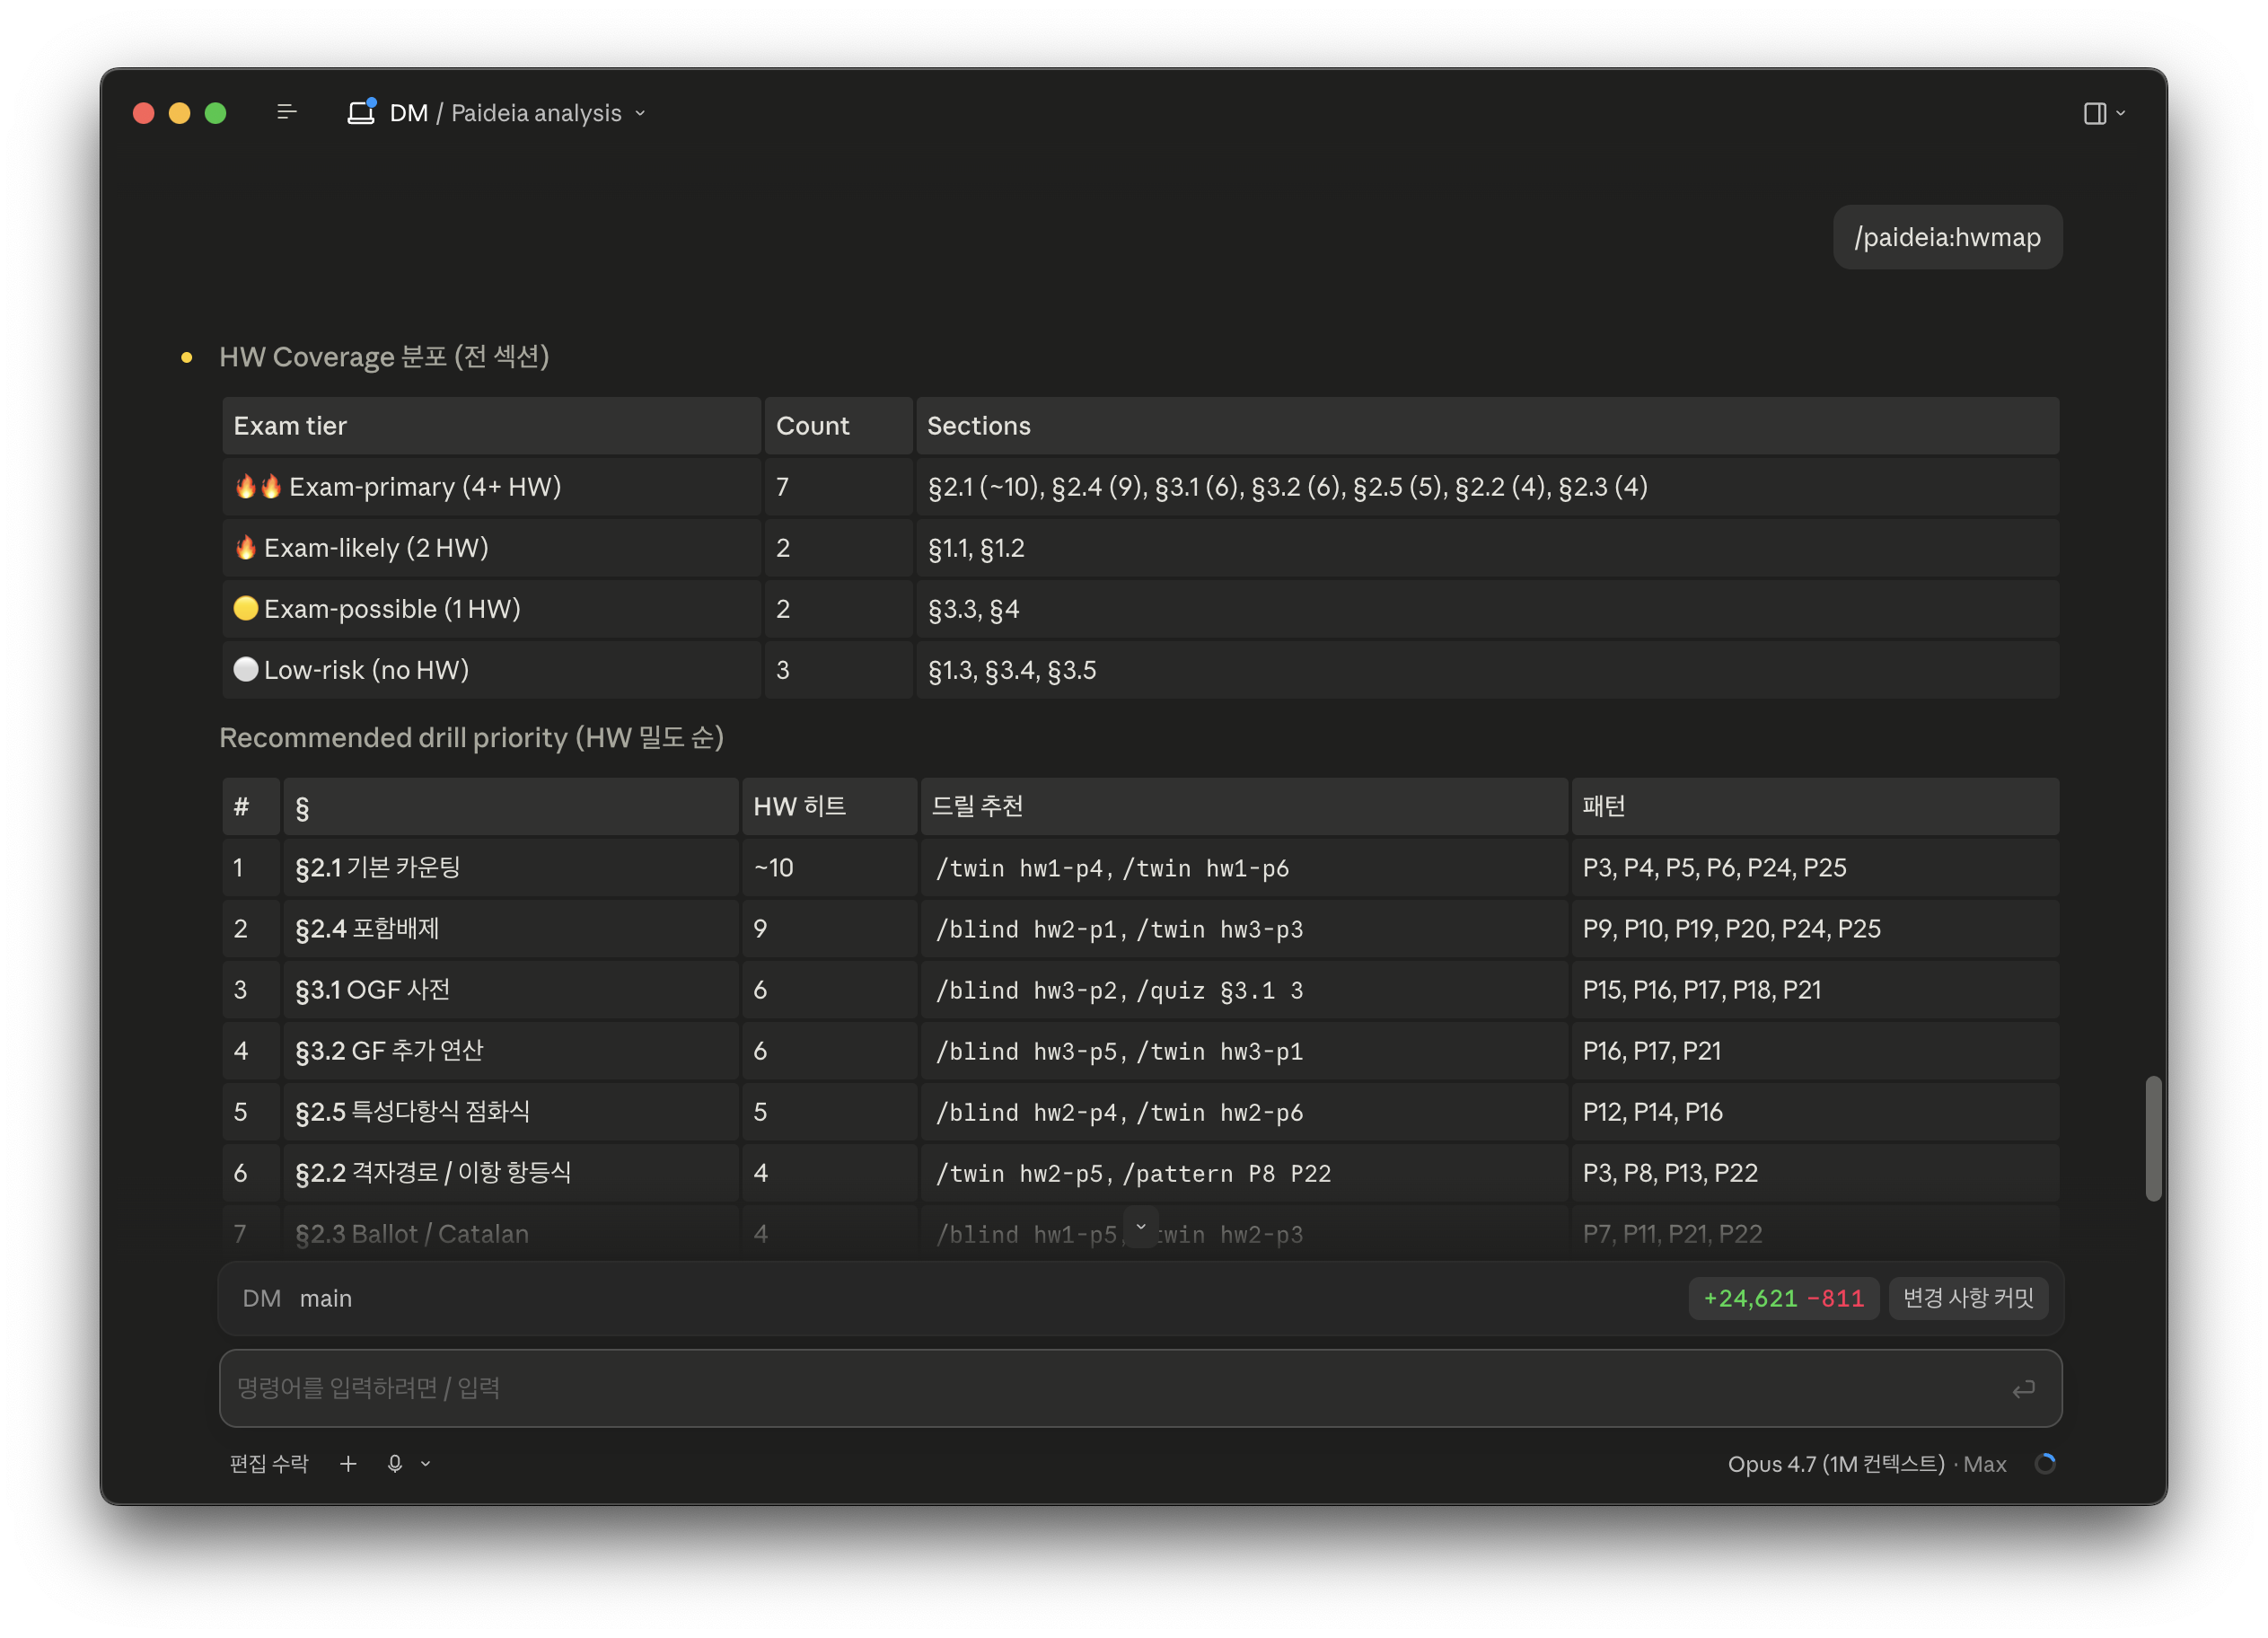Expand the panel layout chevron
Image resolution: width=2268 pixels, height=1638 pixels.
[2120, 113]
